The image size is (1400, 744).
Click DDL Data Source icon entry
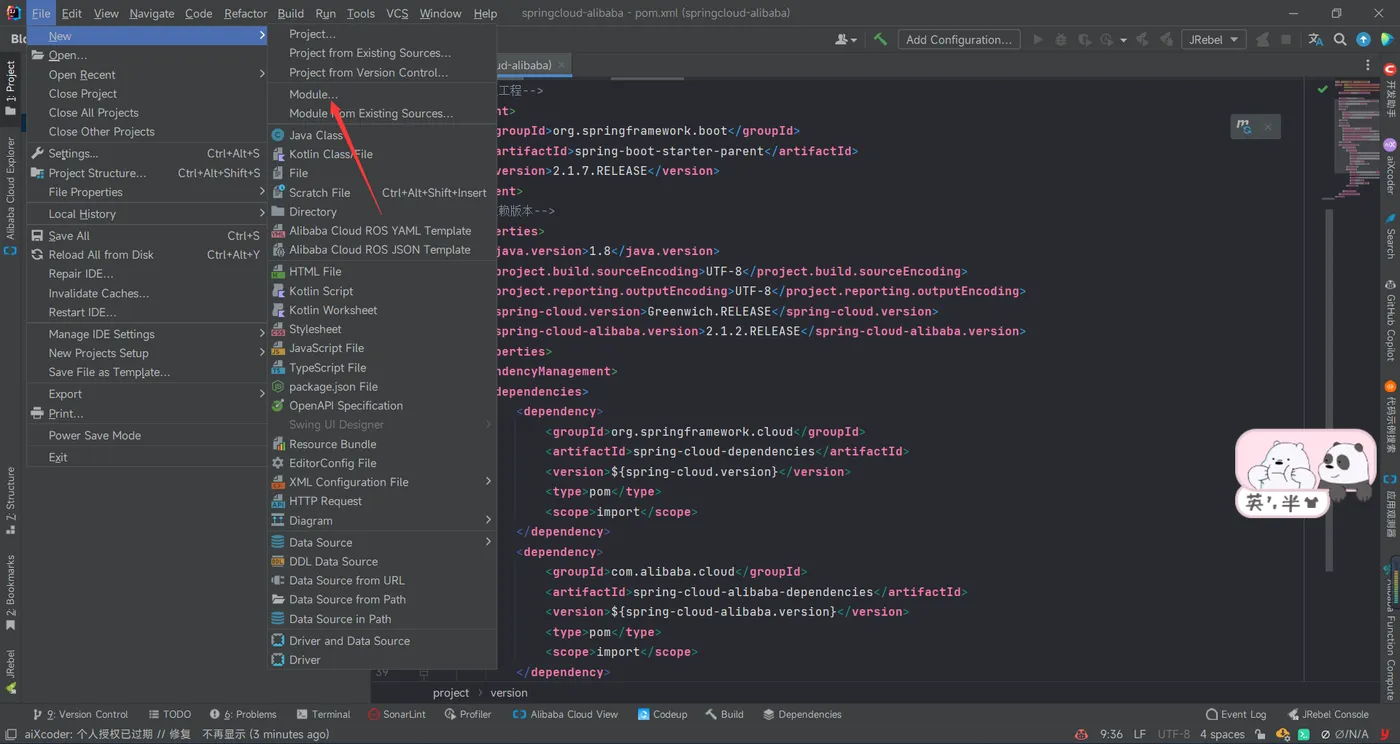(278, 561)
